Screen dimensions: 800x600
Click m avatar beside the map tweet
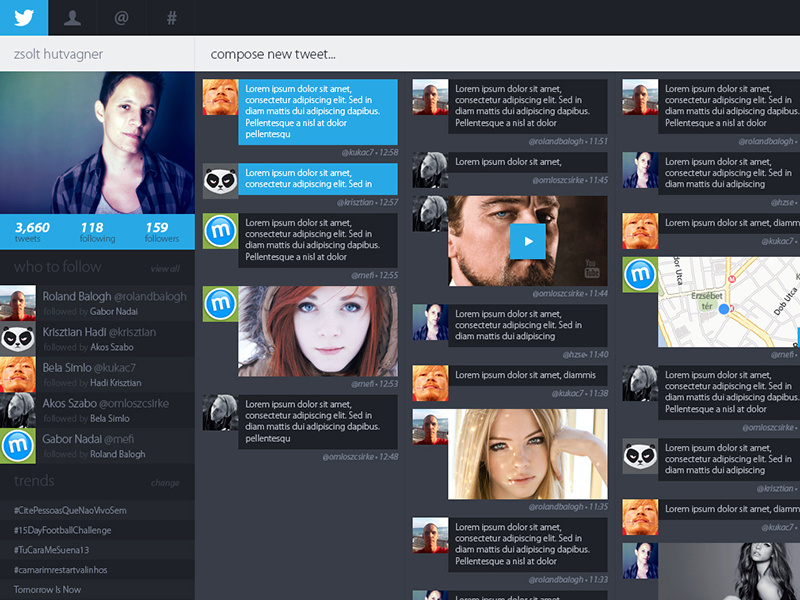(640, 275)
